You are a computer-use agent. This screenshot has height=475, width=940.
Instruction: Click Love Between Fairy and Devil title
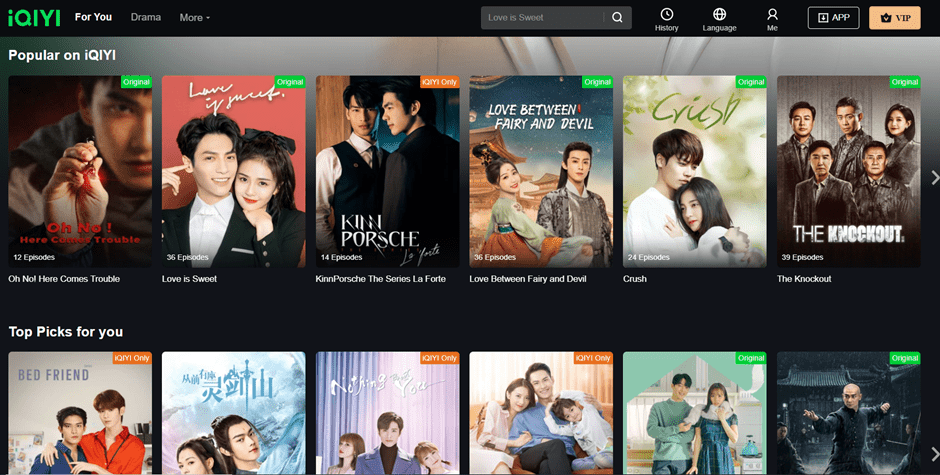point(528,279)
